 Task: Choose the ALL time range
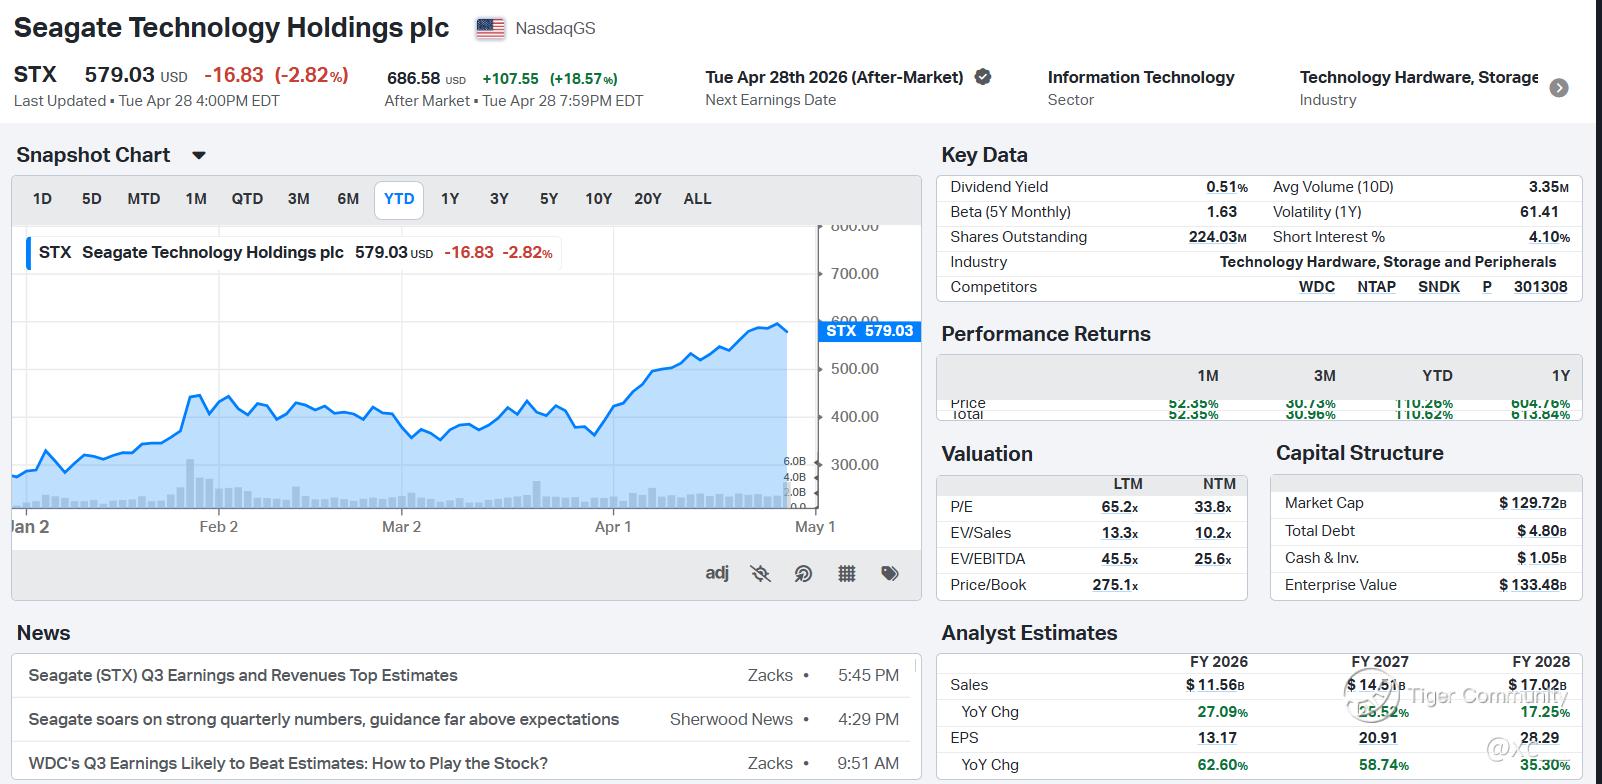tap(697, 199)
